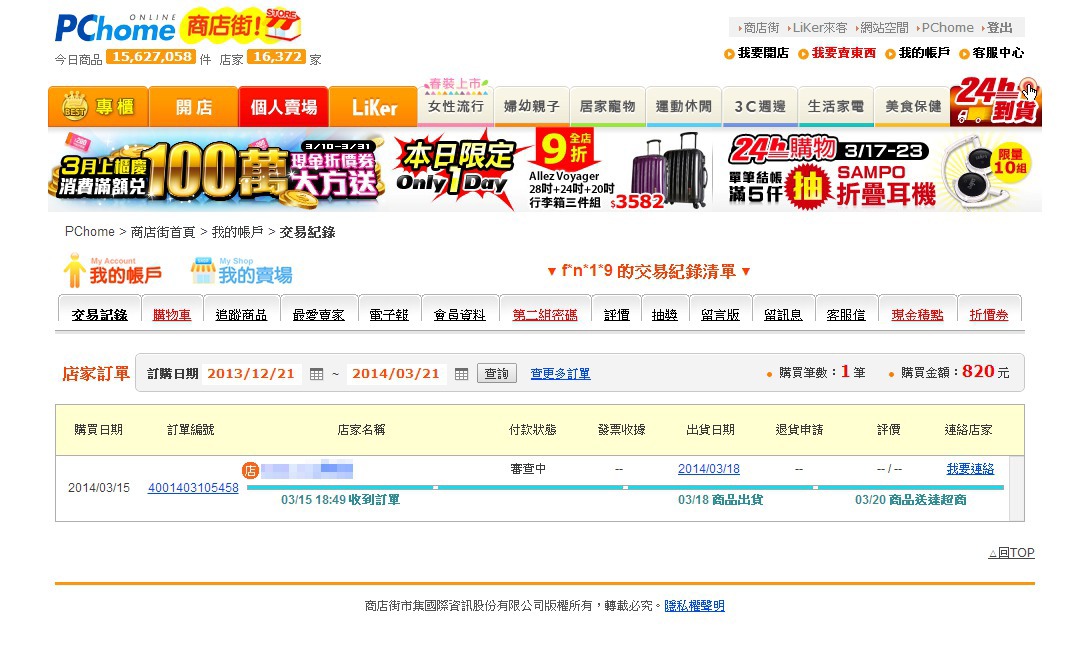The image size is (1077, 646).
Task: Open 網站空間 top link
Action: 884,28
